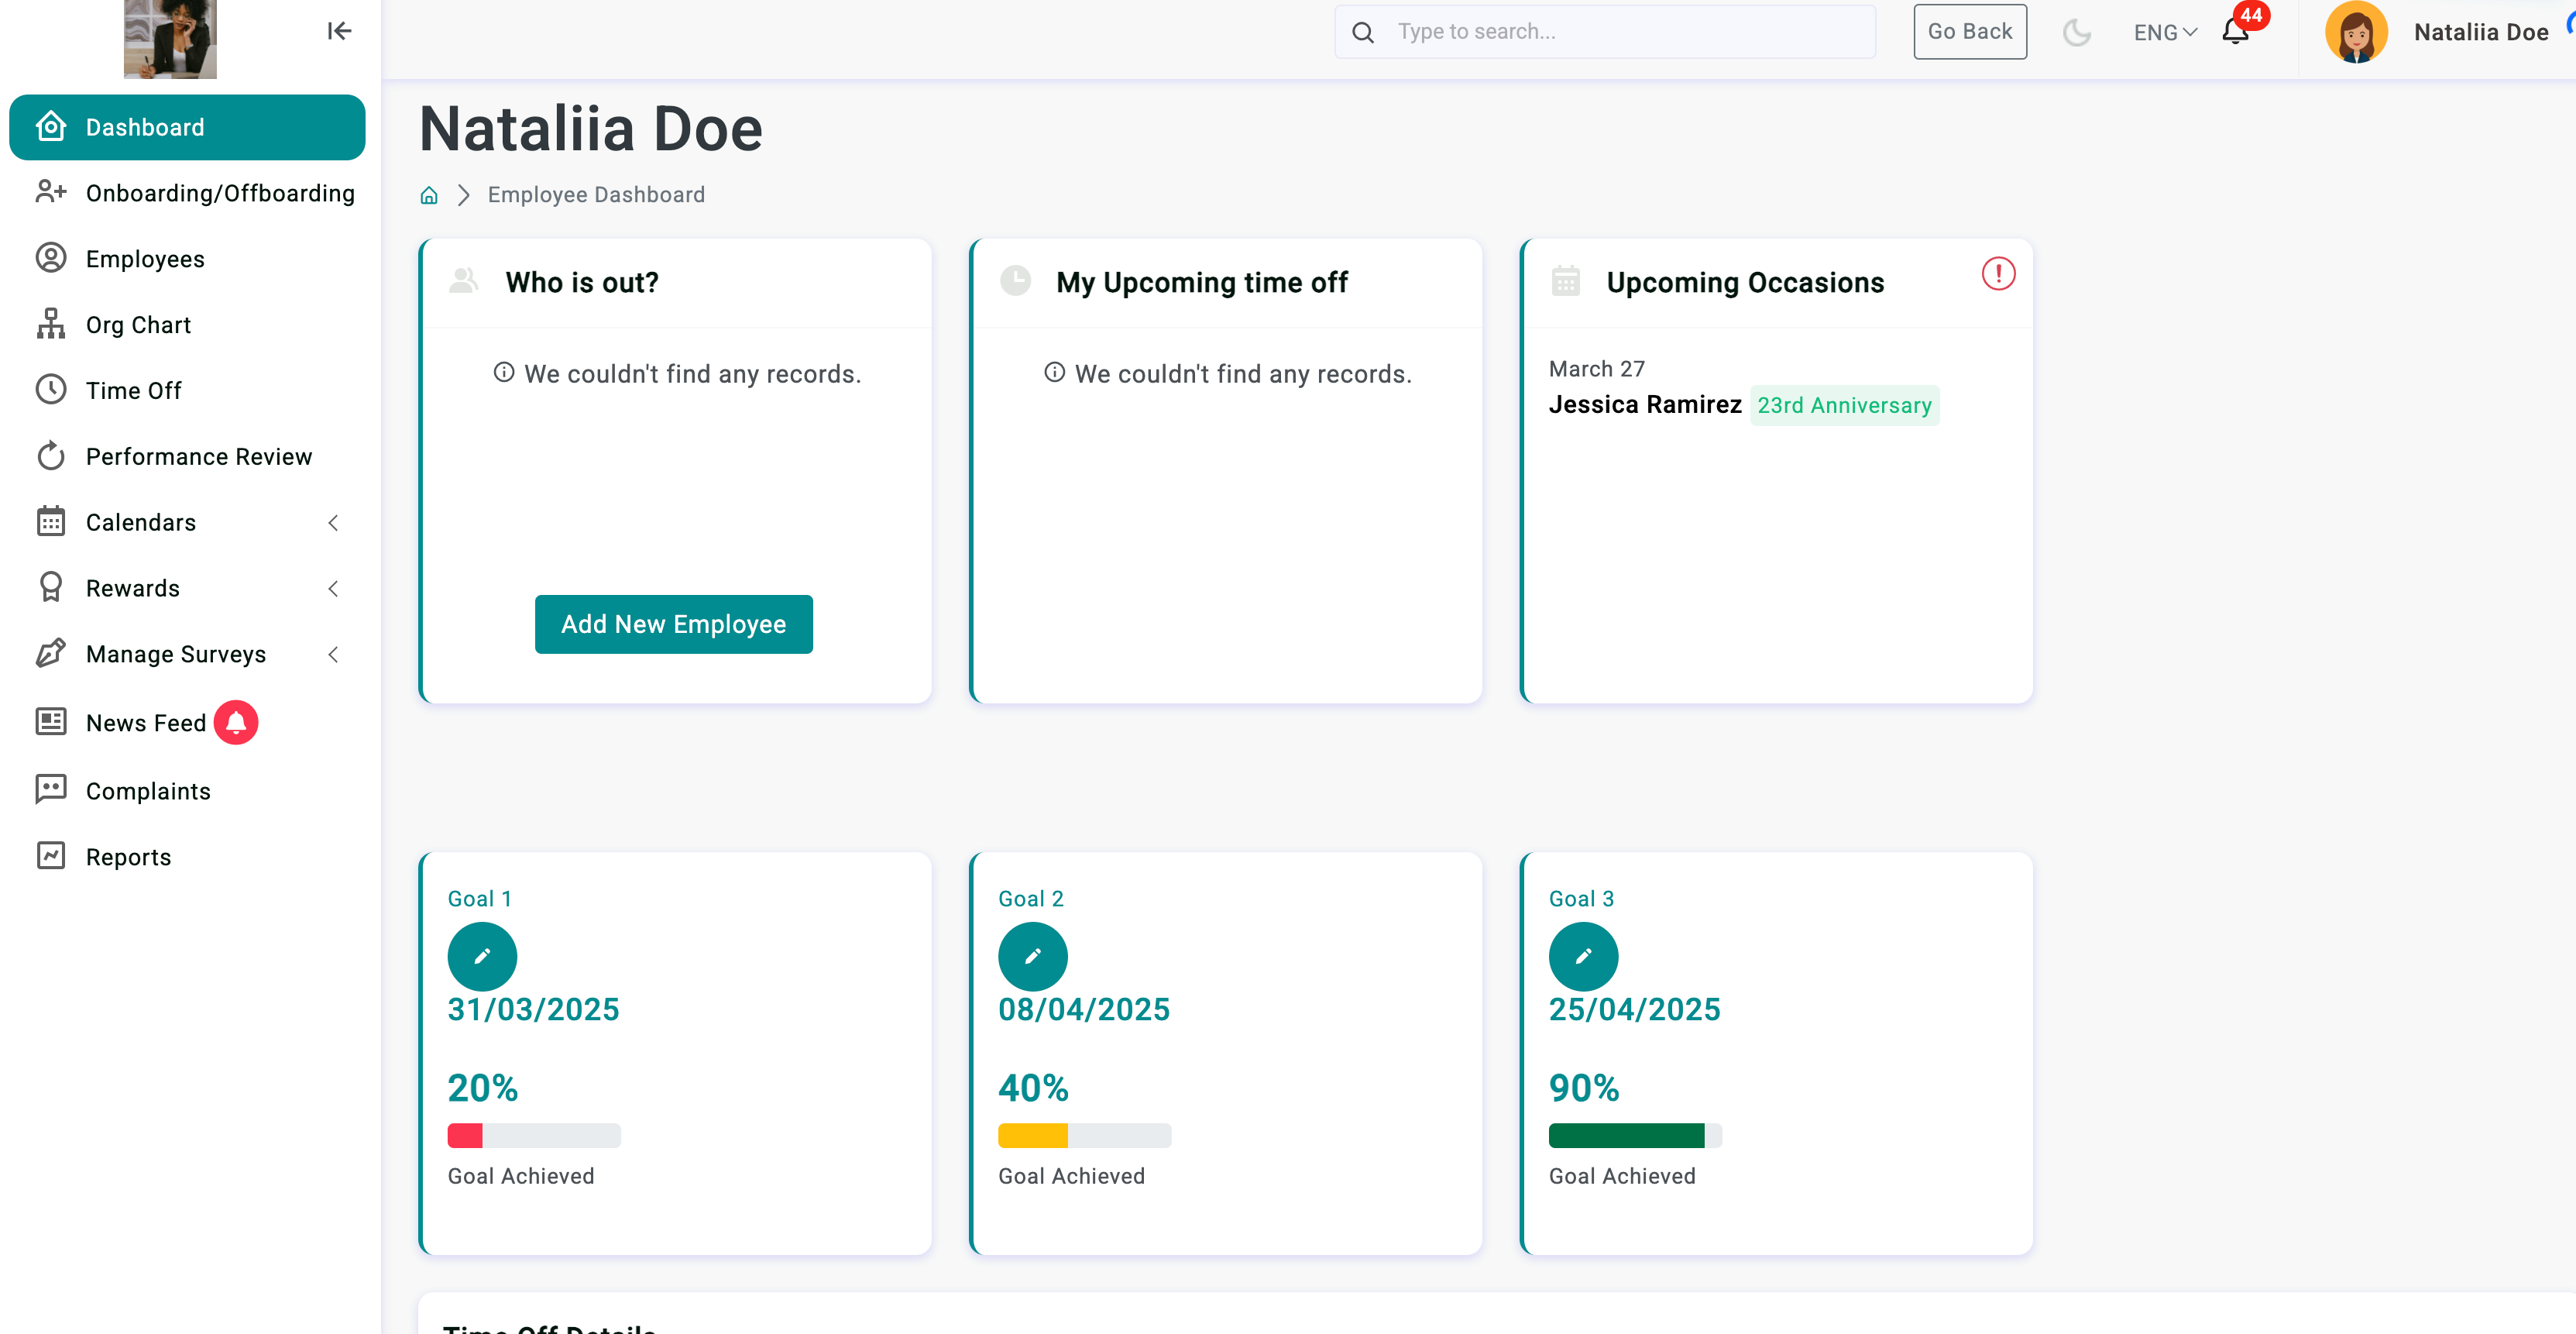Click the 23rd Anniversary tag
The image size is (2576, 1334).
[1843, 405]
